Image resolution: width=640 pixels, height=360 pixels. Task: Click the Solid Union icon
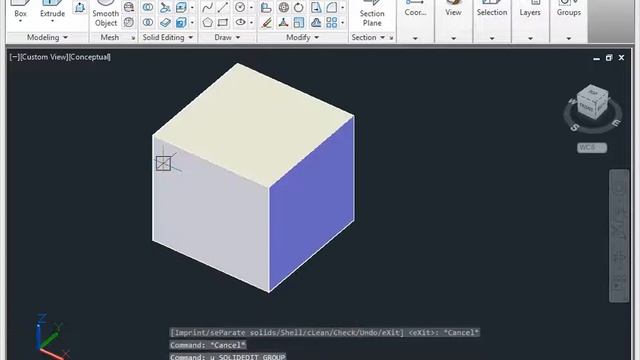(148, 7)
